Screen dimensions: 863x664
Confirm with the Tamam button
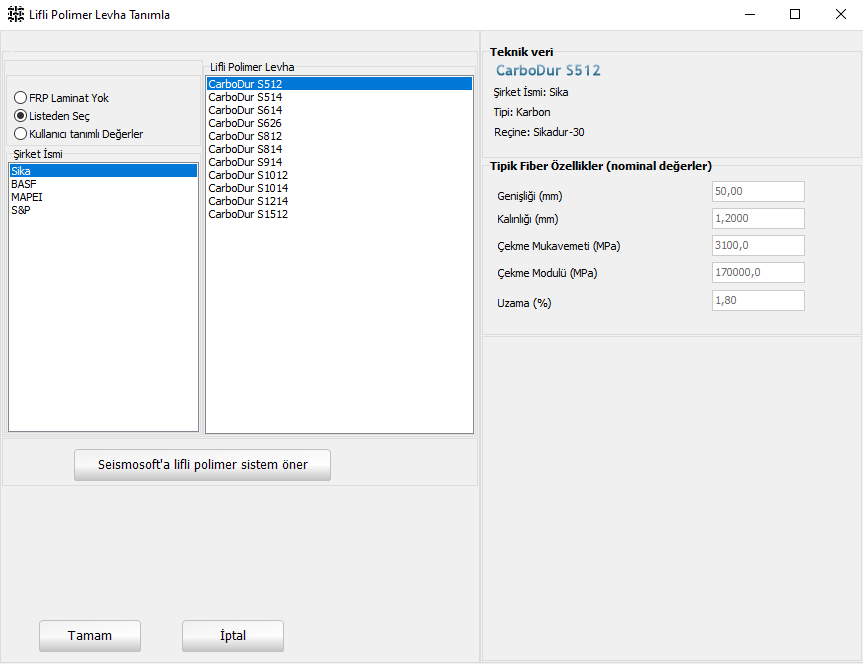[90, 636]
